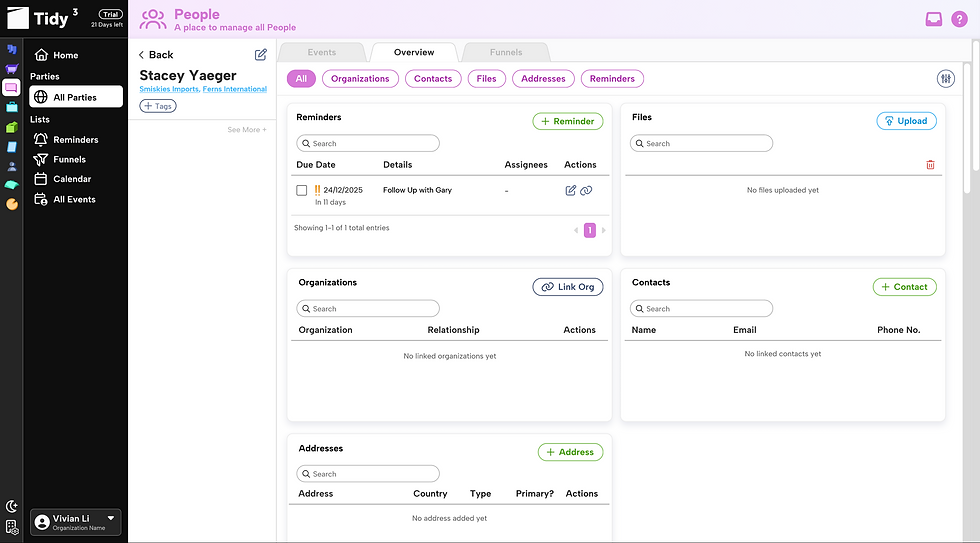
Task: Edit Stacey Yaeger's profile with pencil icon
Action: coord(261,54)
